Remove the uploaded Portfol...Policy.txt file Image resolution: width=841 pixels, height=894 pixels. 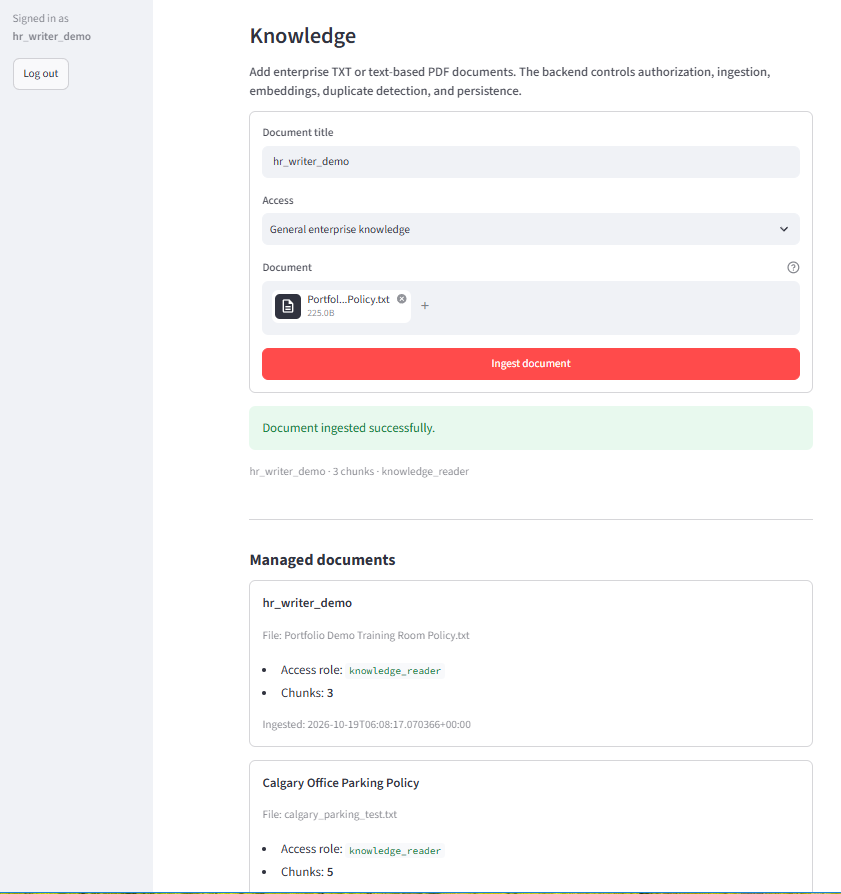(x=402, y=299)
